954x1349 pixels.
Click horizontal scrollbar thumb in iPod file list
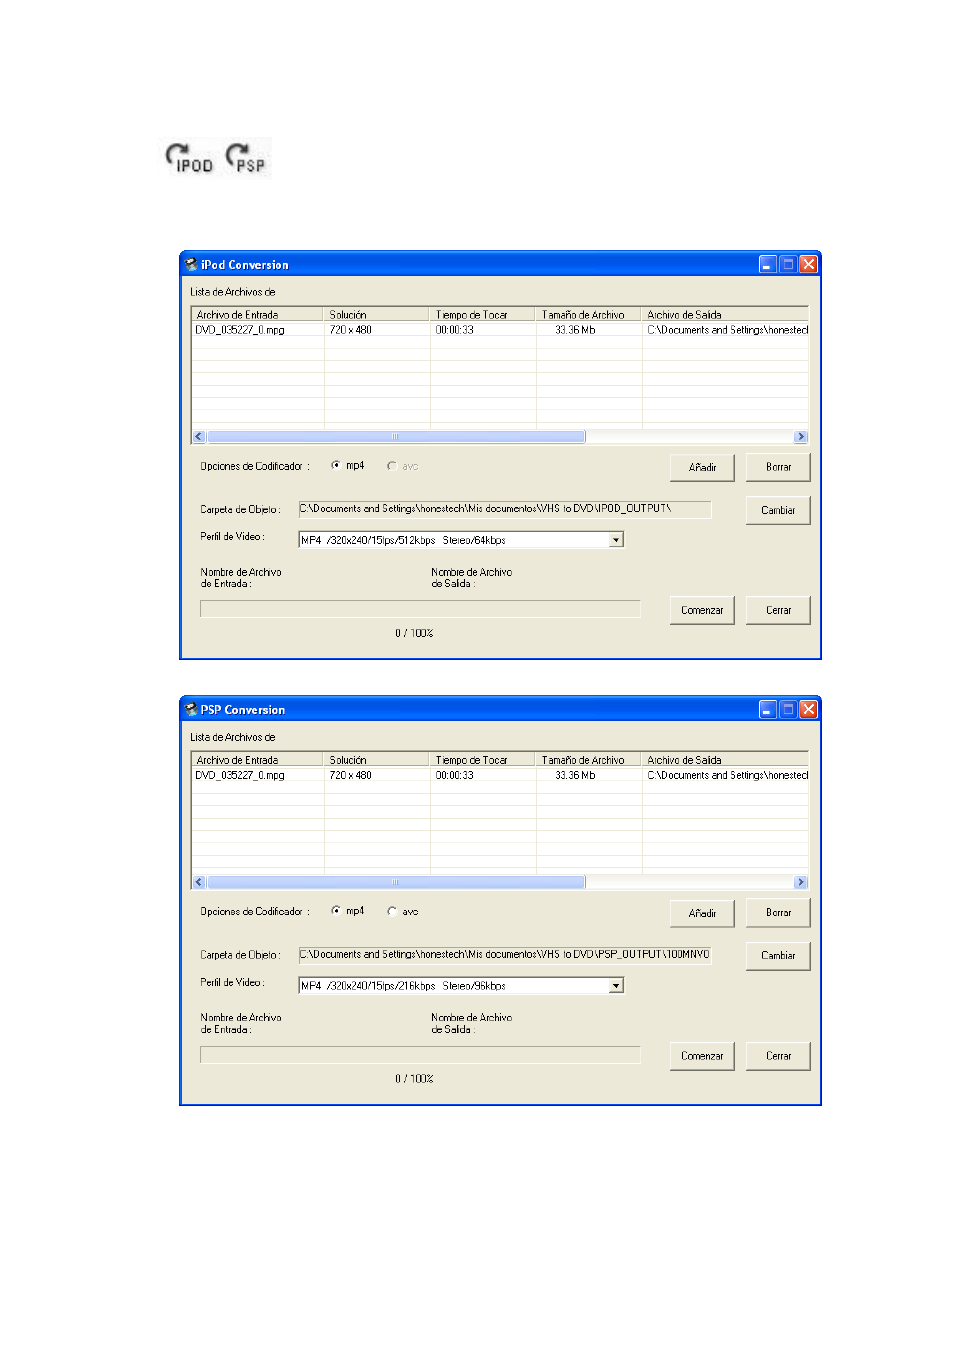396,437
